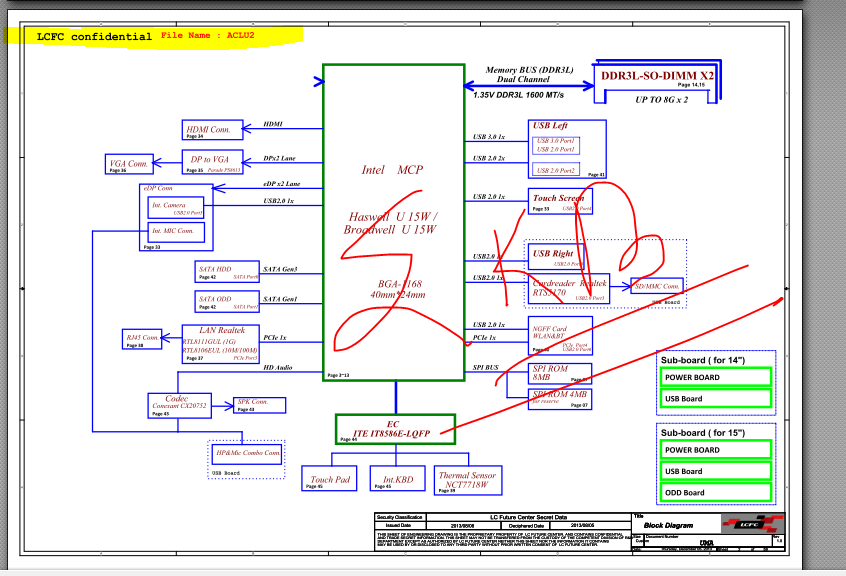
Task: Click the EC ITE IT8586E-LQFP block
Action: tap(395, 429)
